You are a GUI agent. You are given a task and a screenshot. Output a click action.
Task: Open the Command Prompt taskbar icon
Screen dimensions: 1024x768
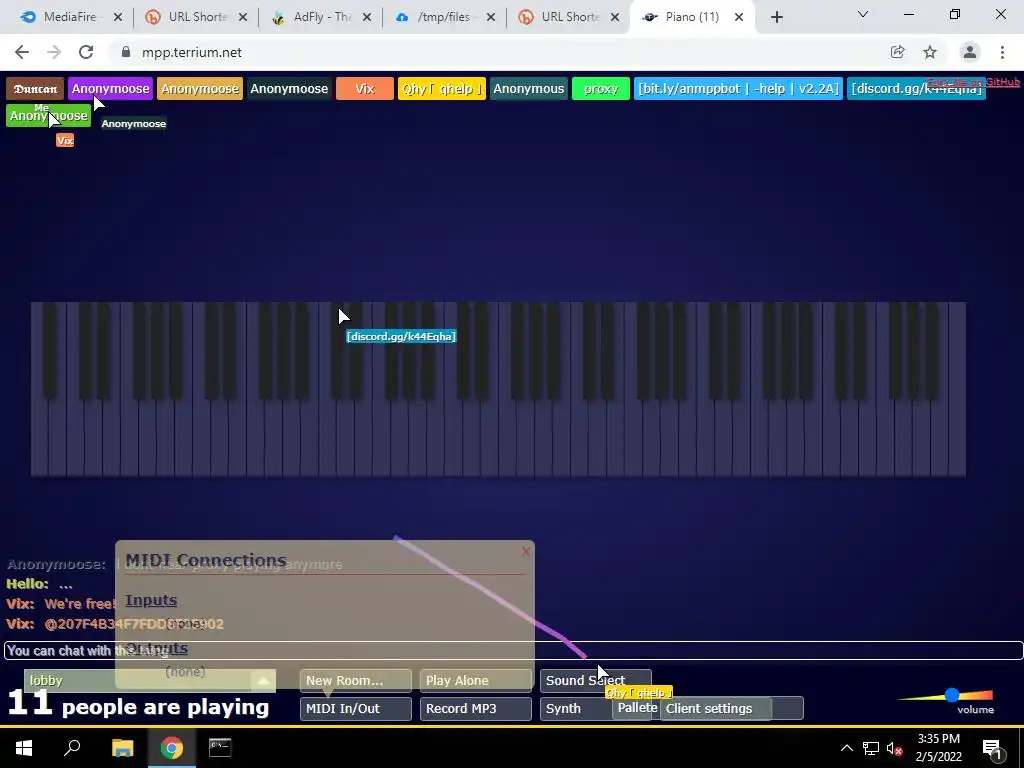click(220, 748)
